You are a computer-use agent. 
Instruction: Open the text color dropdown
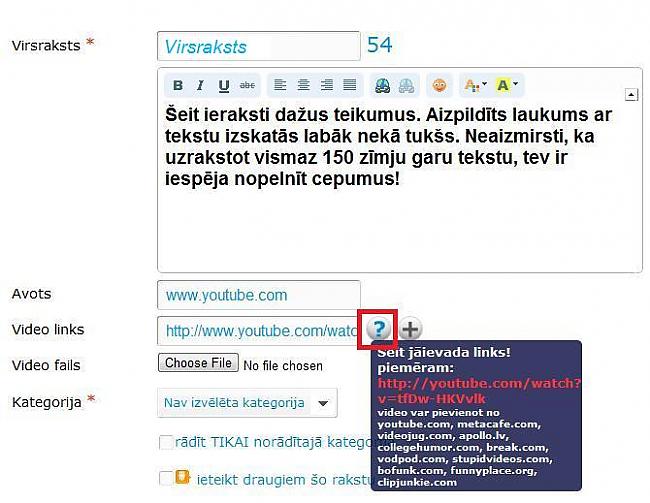475,85
